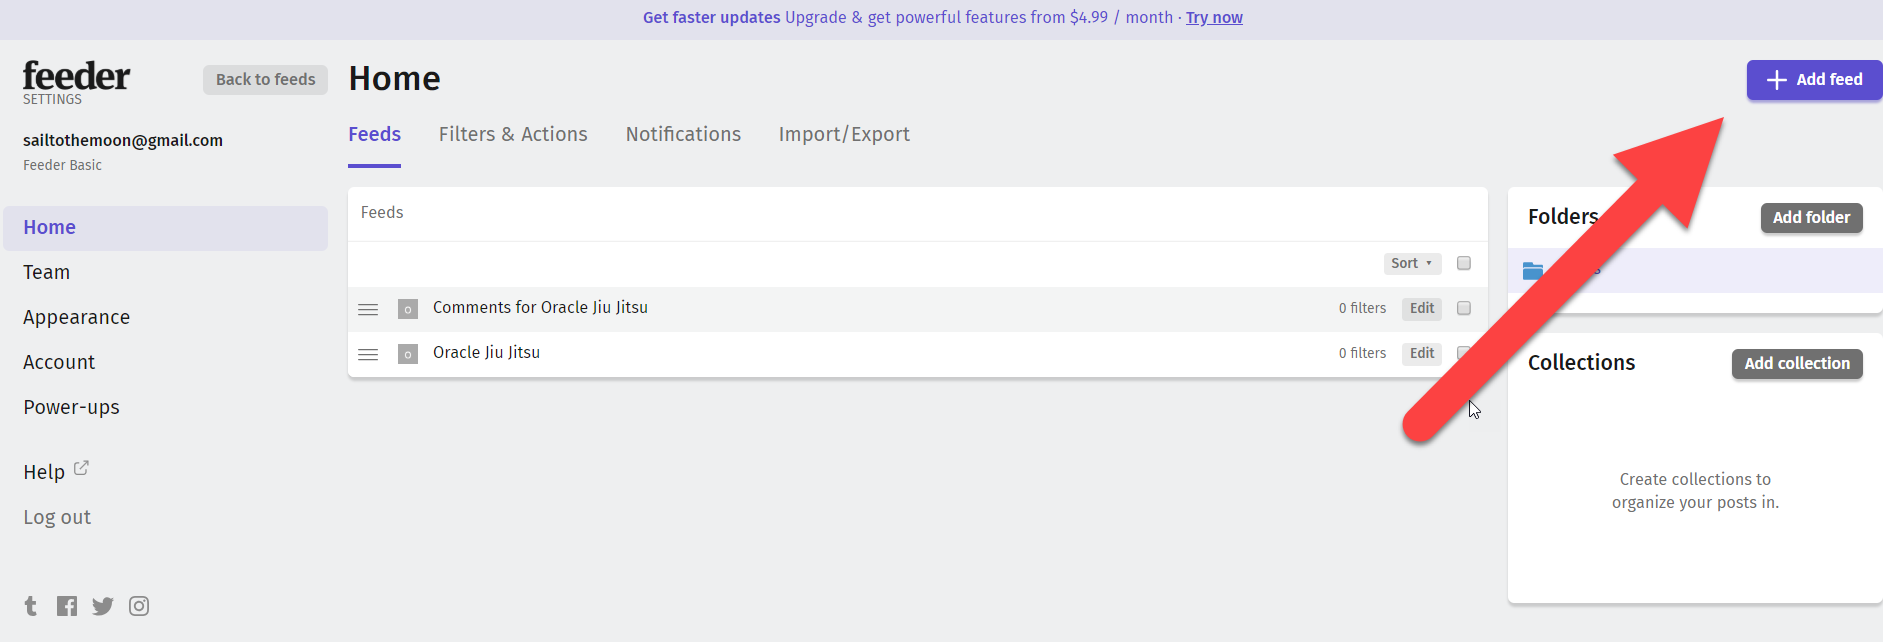Click favicon of Comments for Oracle Jiu Jitsu
This screenshot has width=1883, height=642.
tap(408, 309)
